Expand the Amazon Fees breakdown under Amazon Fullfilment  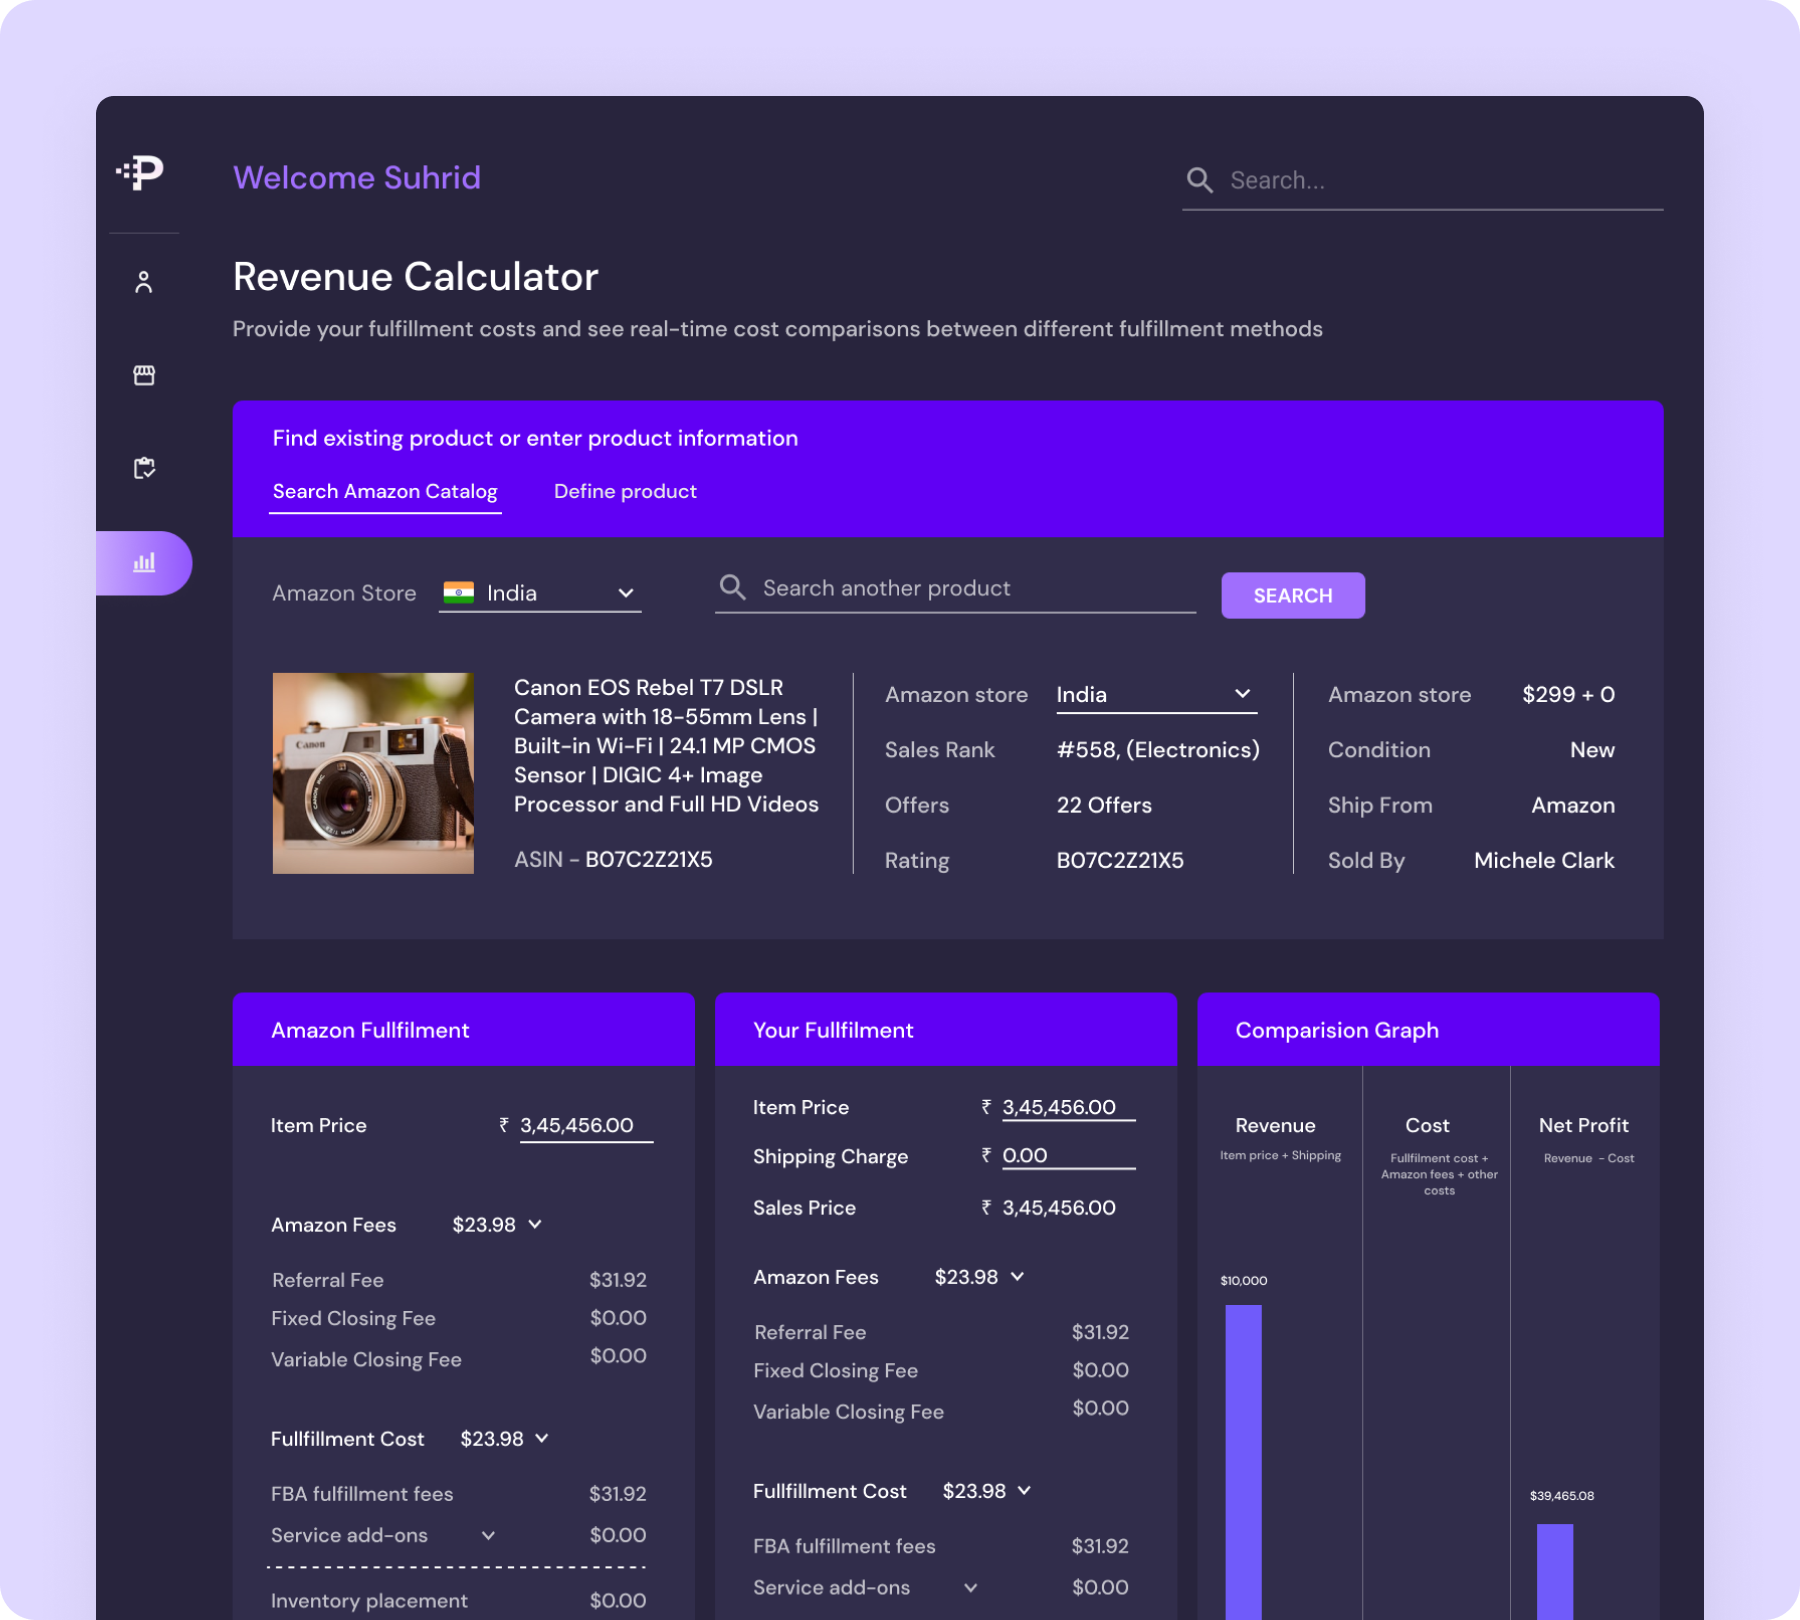coord(536,1224)
